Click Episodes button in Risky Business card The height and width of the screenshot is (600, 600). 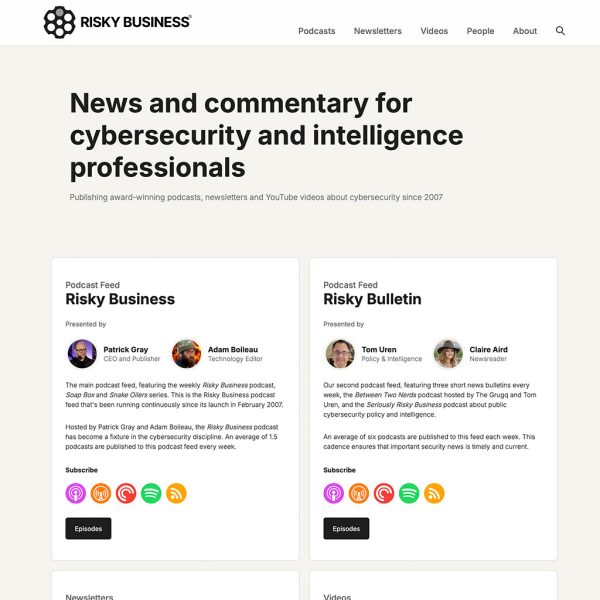click(88, 528)
